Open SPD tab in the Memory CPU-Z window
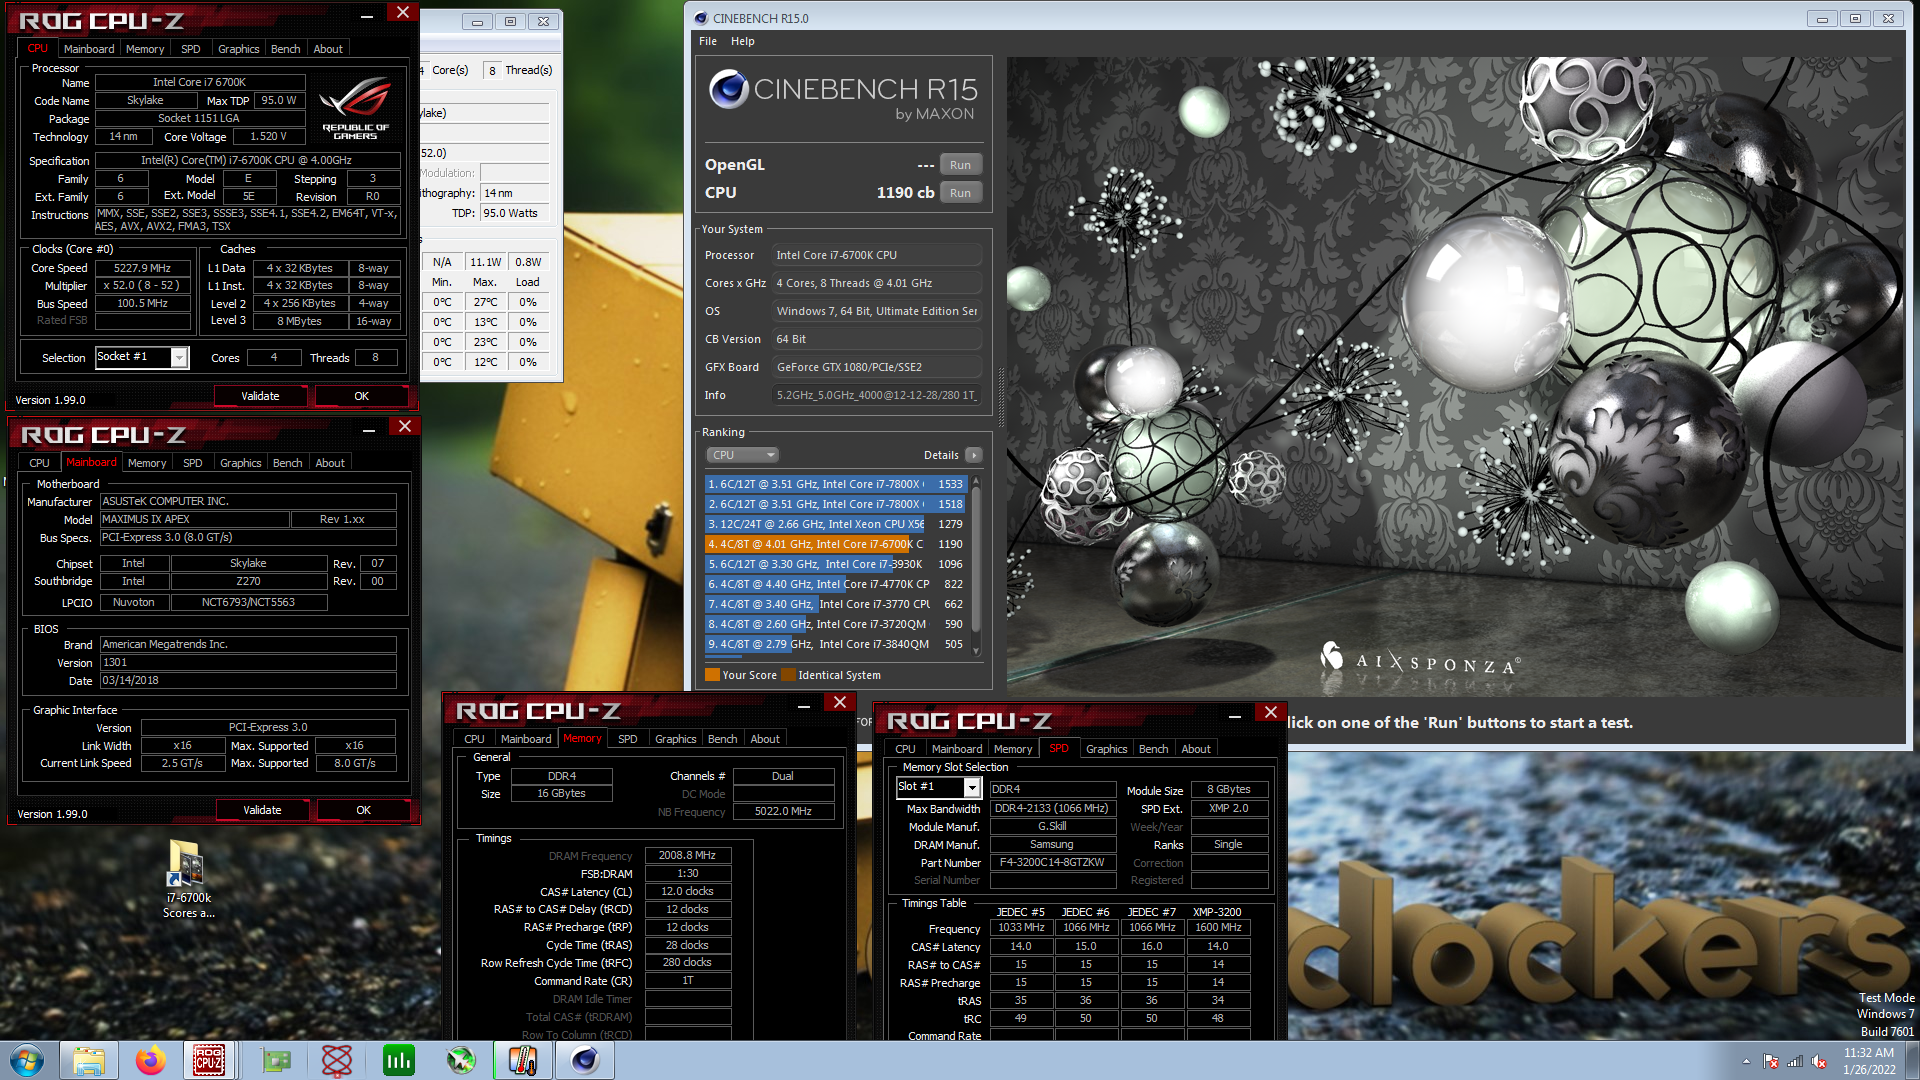Viewport: 1920px width, 1080px height. pos(627,739)
